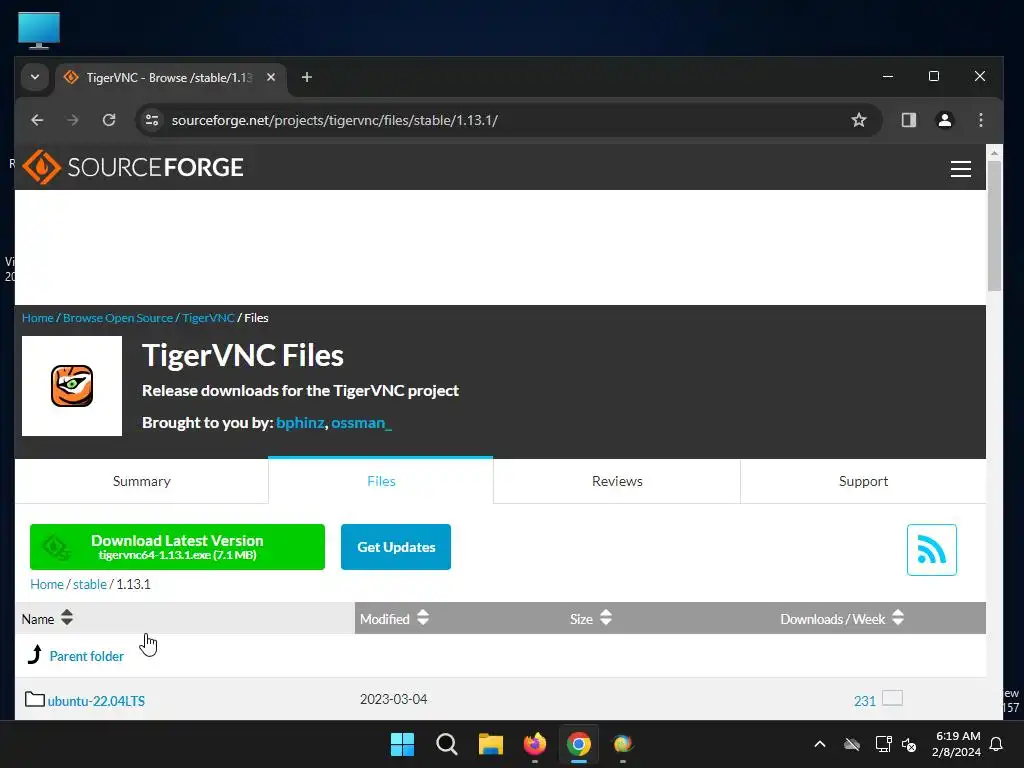Open contributor bphinz profile link

pyautogui.click(x=300, y=423)
